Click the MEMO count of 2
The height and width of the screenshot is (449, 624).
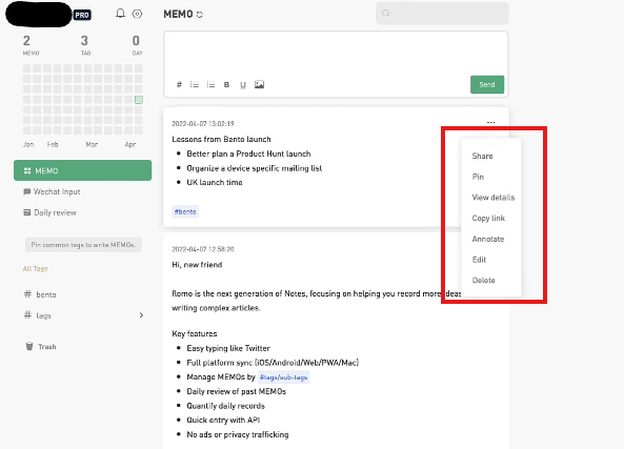coord(27,41)
